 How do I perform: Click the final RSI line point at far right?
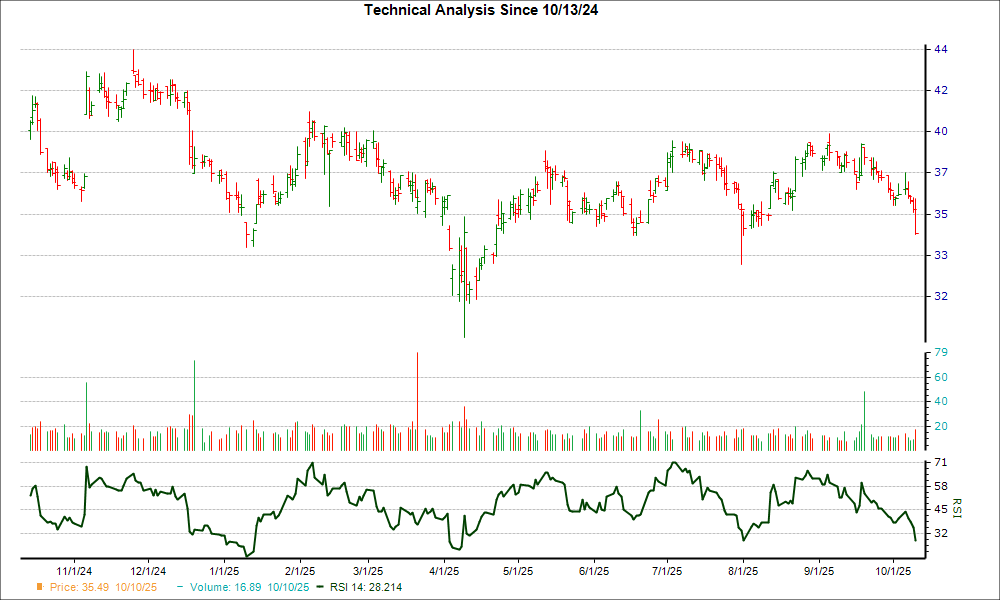pos(915,541)
